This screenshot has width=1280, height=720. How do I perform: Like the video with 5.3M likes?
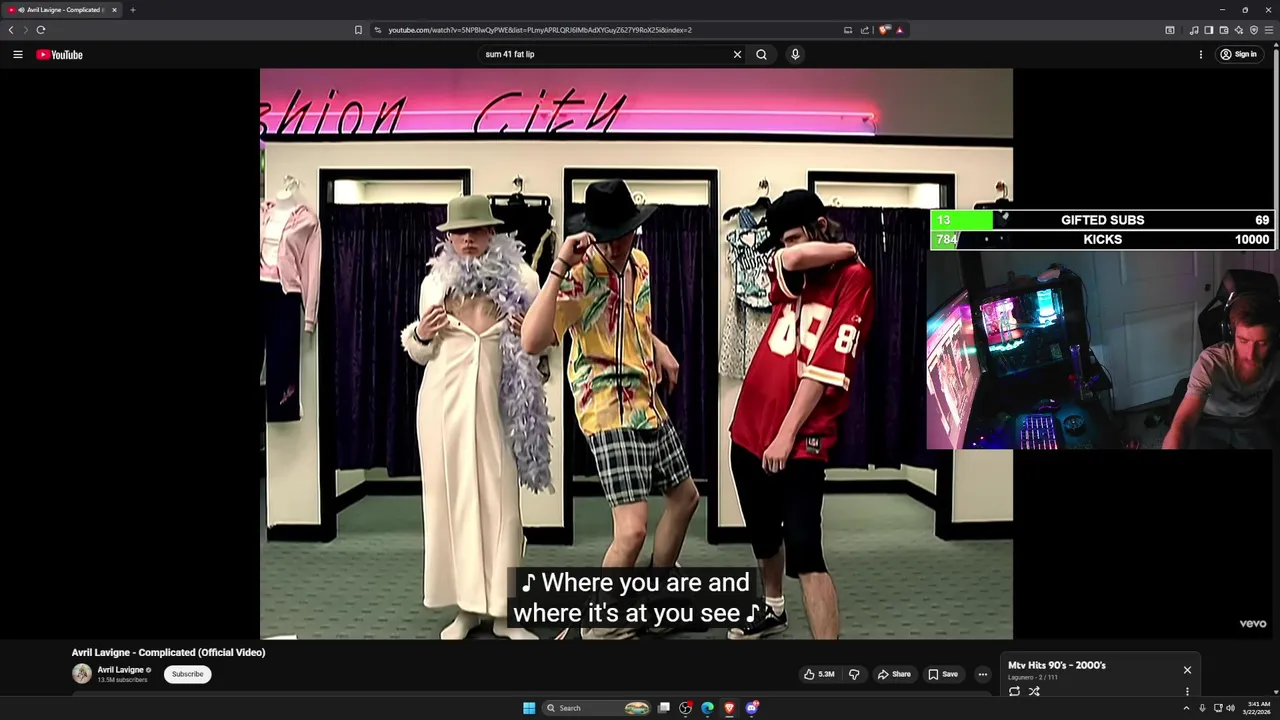click(x=819, y=674)
